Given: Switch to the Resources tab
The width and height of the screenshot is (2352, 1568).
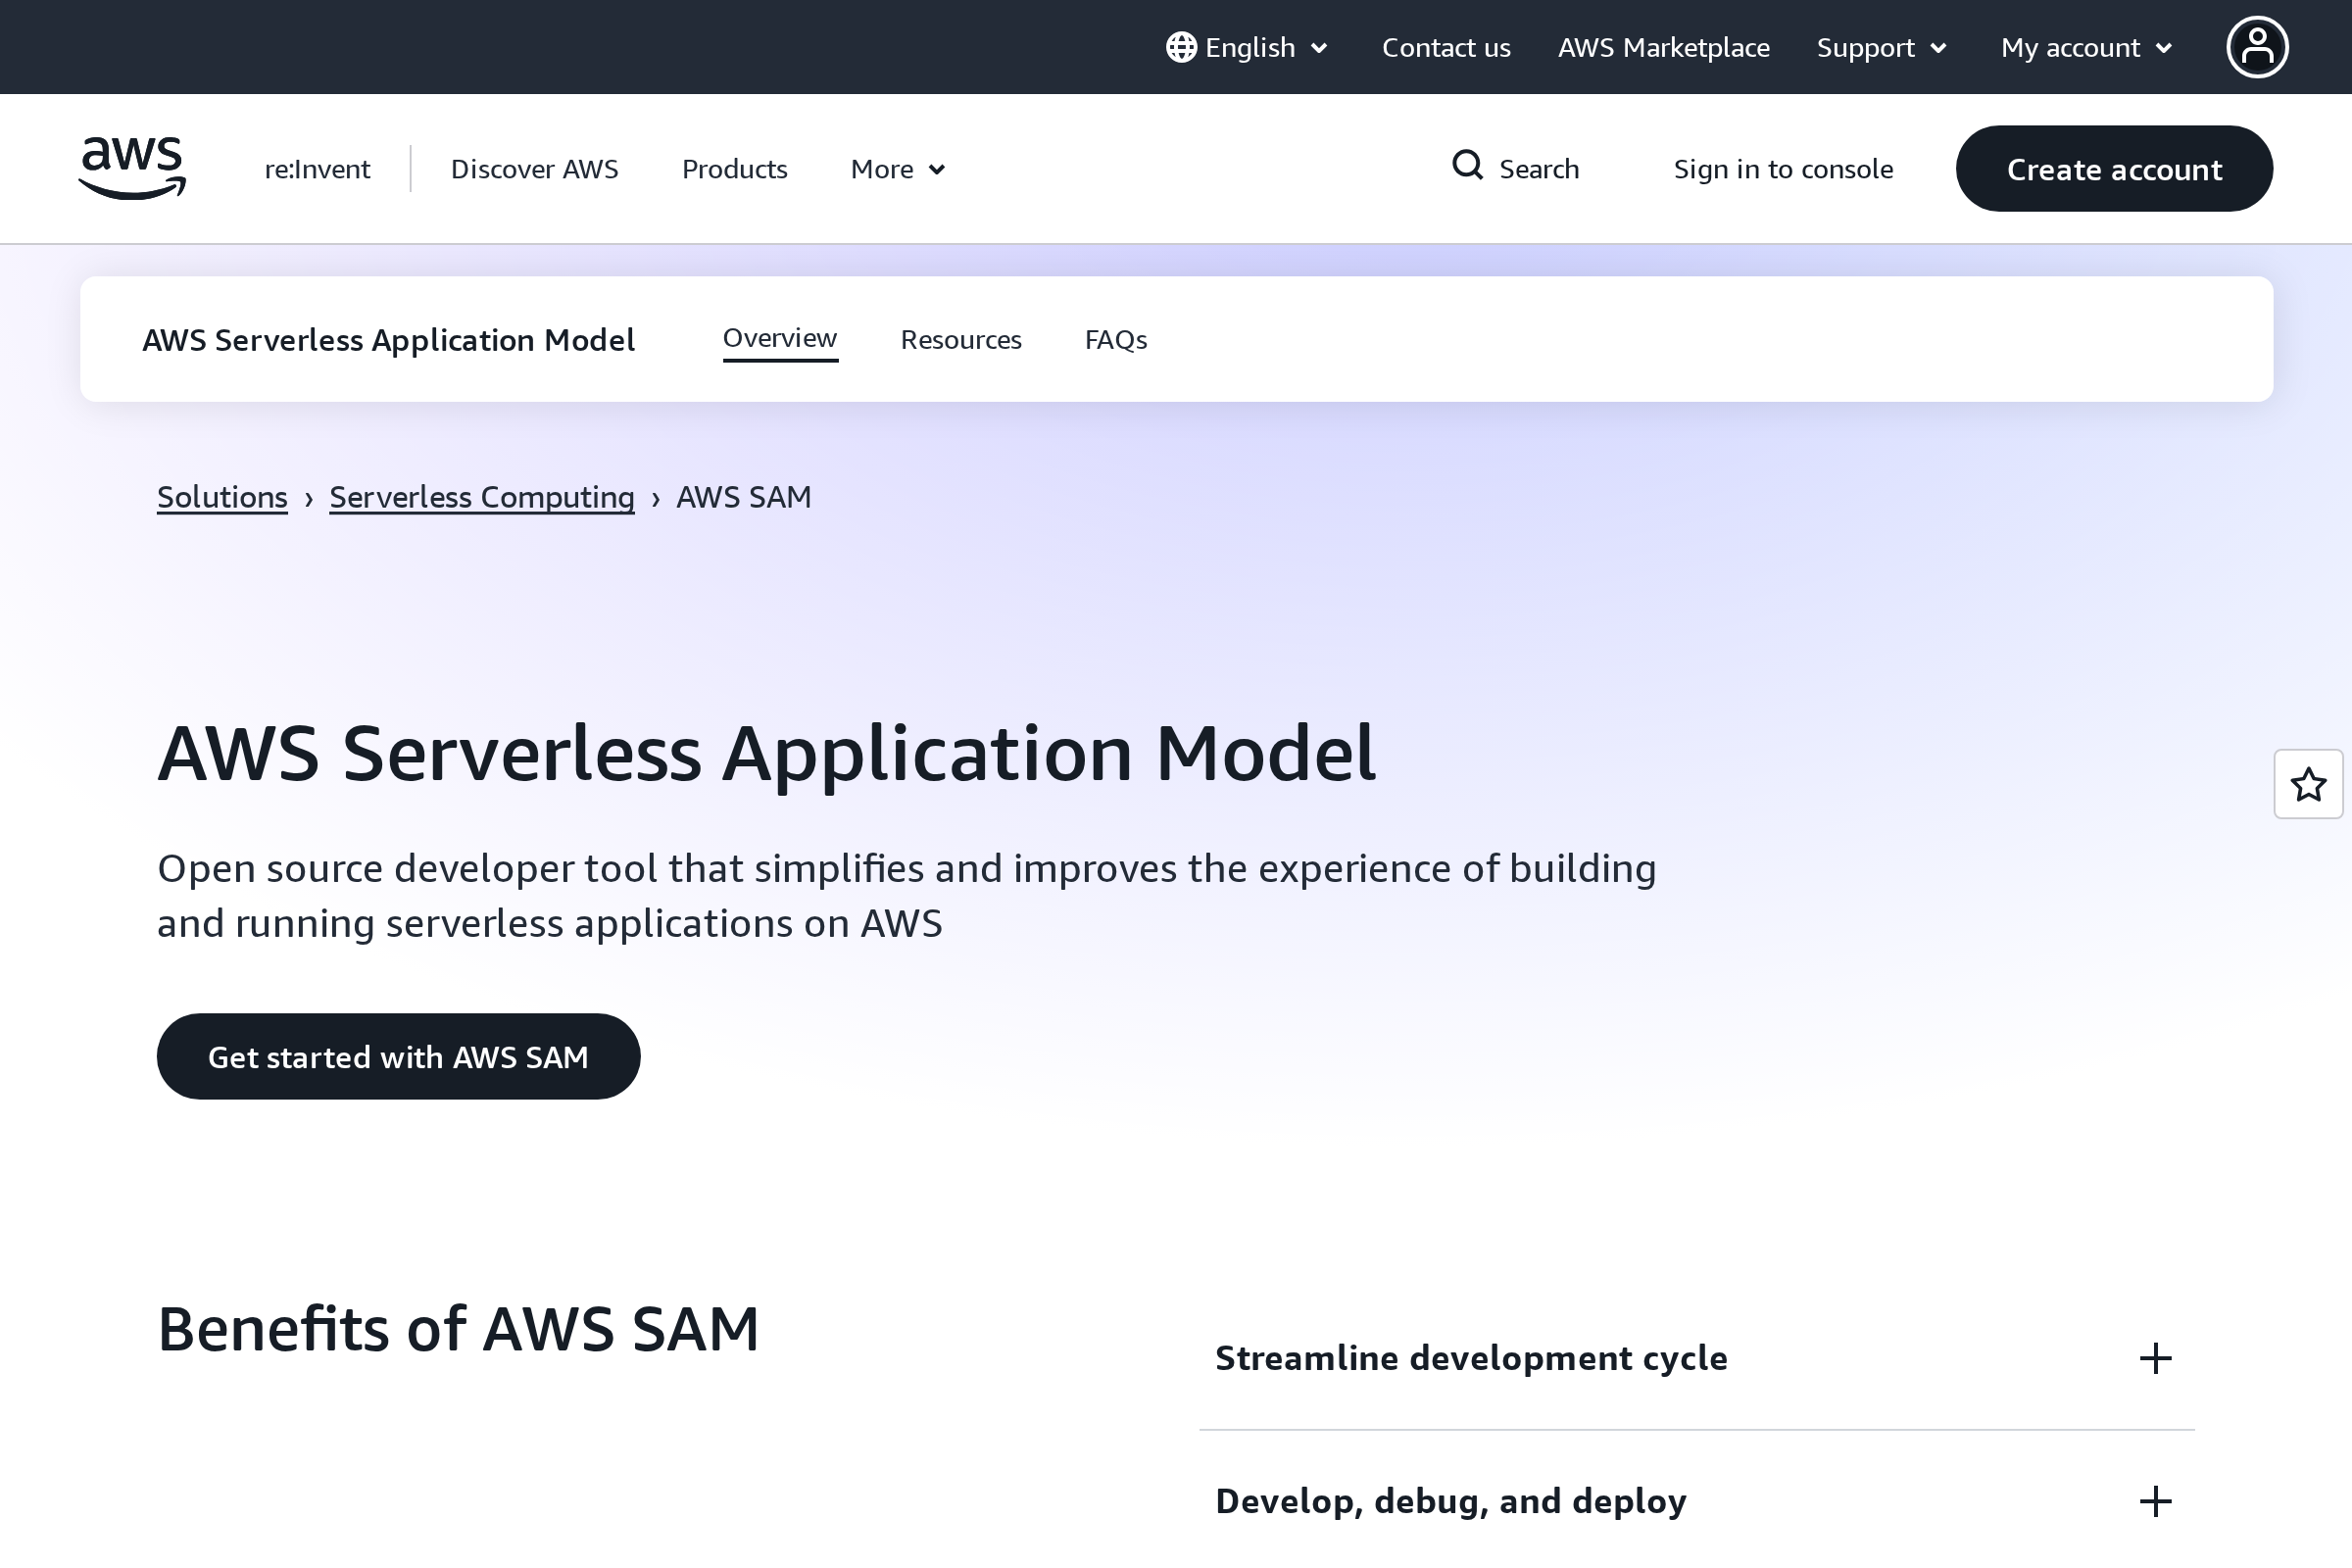Looking at the screenshot, I should (961, 339).
